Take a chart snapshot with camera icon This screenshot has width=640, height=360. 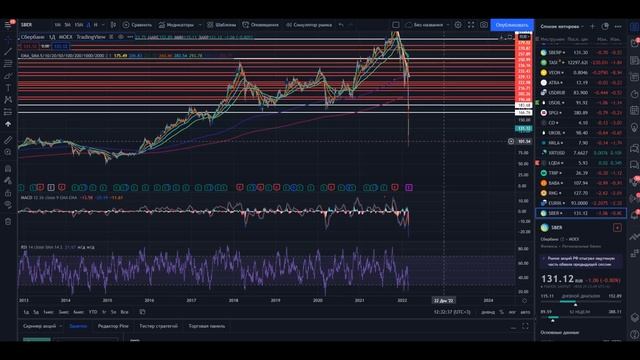point(484,25)
